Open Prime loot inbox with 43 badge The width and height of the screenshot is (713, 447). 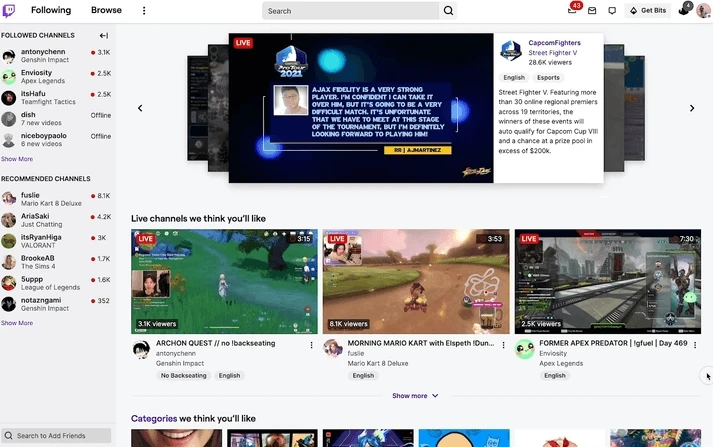click(x=572, y=10)
